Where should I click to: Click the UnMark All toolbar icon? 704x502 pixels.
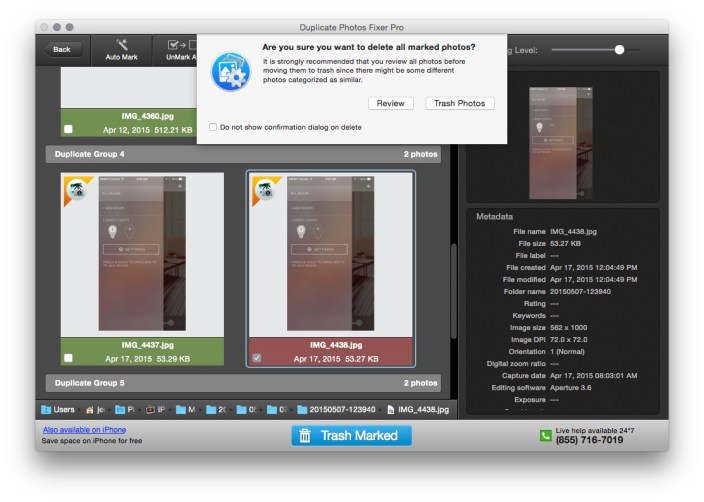pyautogui.click(x=176, y=44)
